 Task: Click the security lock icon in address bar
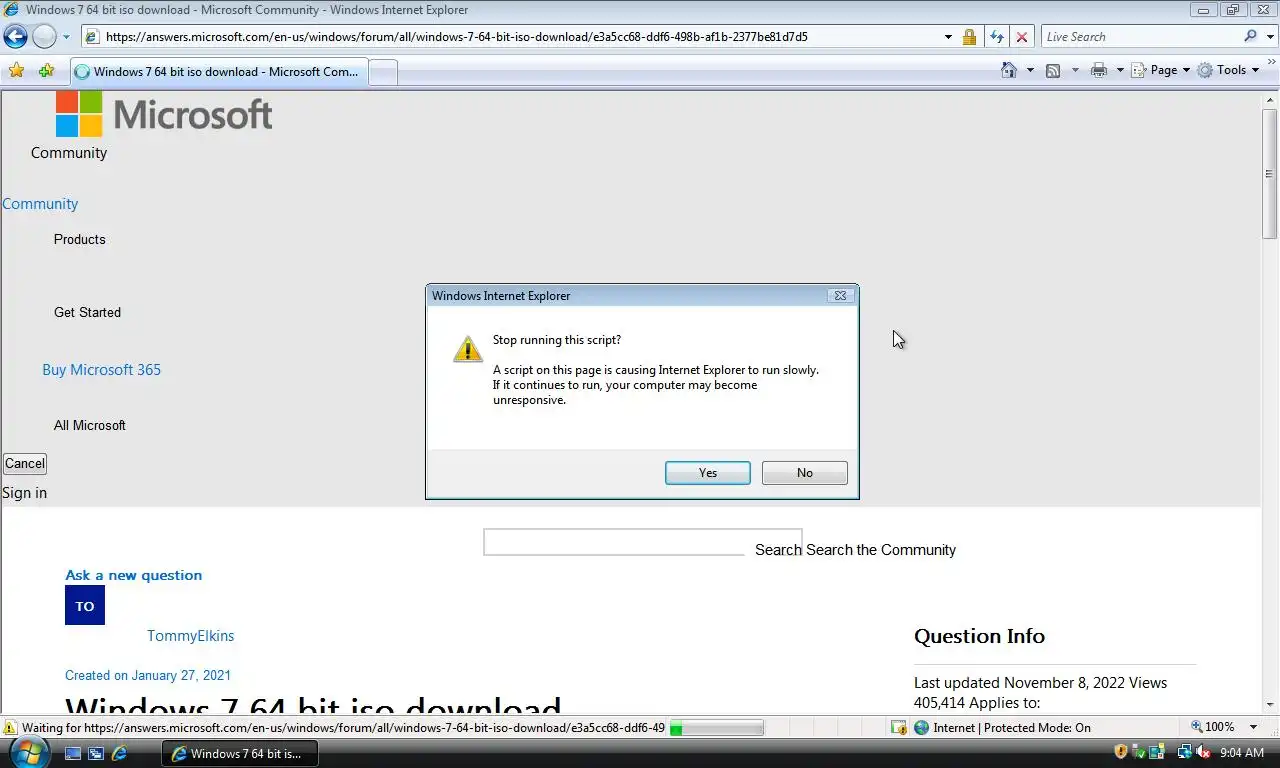[969, 37]
